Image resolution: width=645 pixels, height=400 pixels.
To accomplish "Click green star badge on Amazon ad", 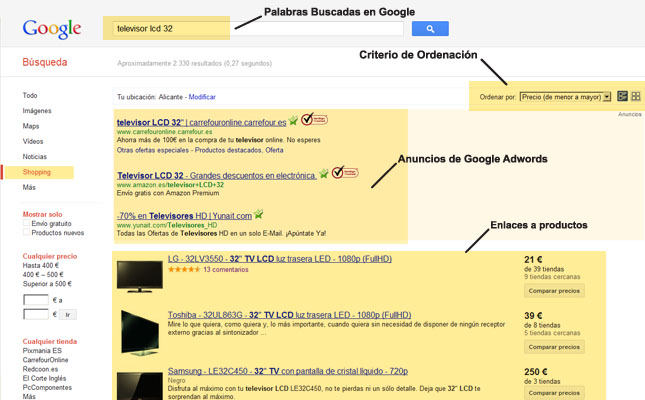I will (x=324, y=174).
